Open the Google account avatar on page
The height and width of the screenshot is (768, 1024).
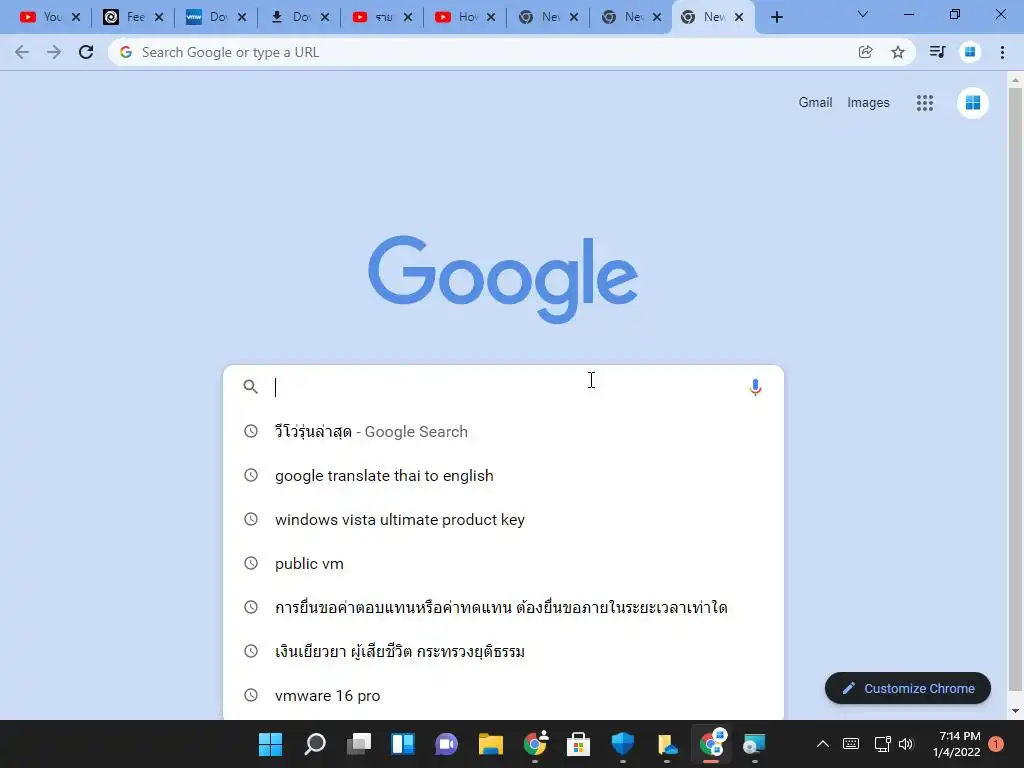tap(972, 103)
